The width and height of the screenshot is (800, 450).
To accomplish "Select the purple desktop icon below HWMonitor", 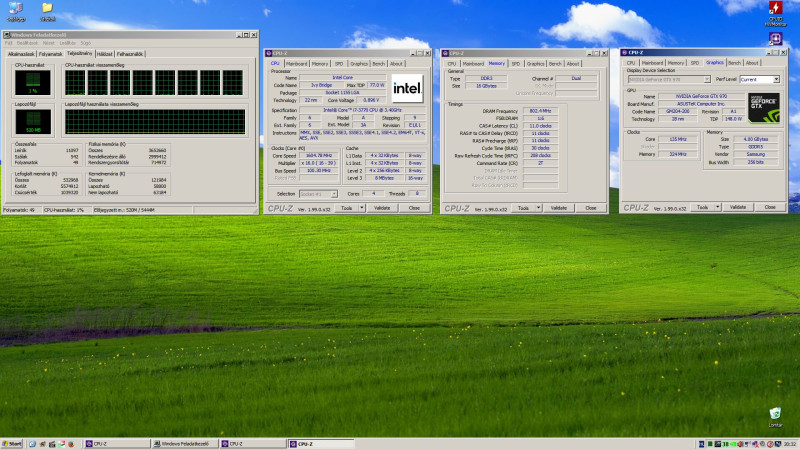I will (x=776, y=38).
